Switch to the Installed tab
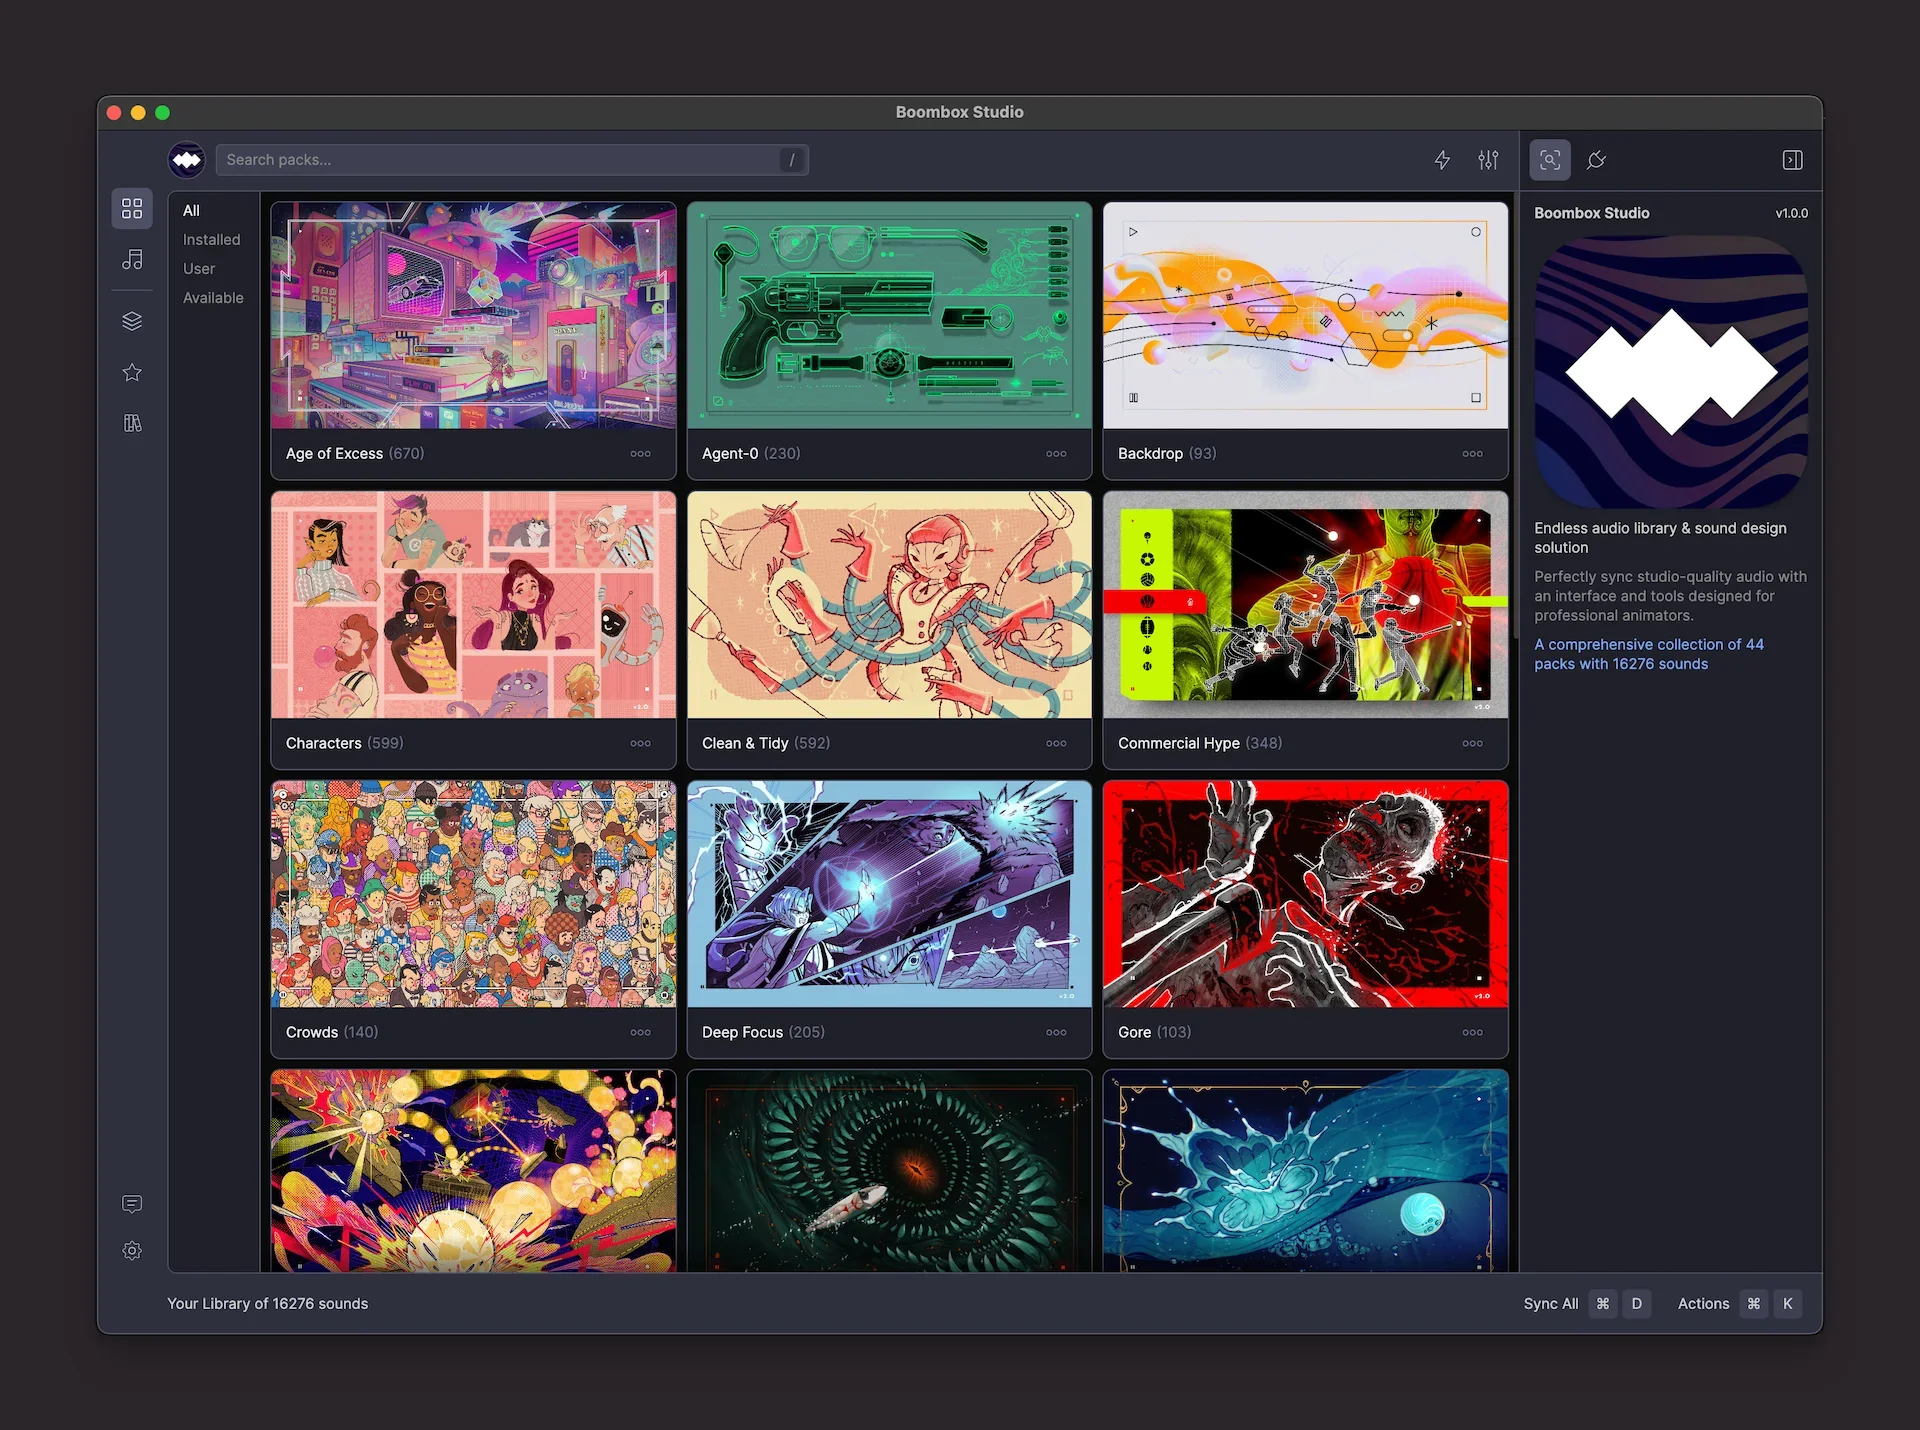Image resolution: width=1920 pixels, height=1430 pixels. [211, 239]
